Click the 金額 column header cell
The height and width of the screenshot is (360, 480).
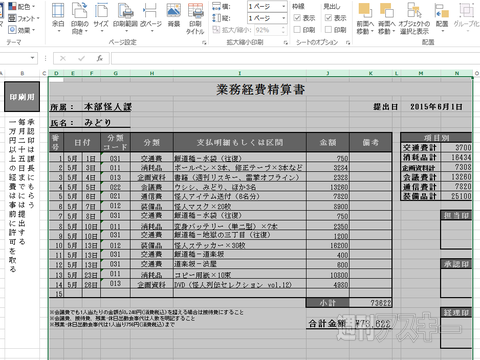[328, 142]
